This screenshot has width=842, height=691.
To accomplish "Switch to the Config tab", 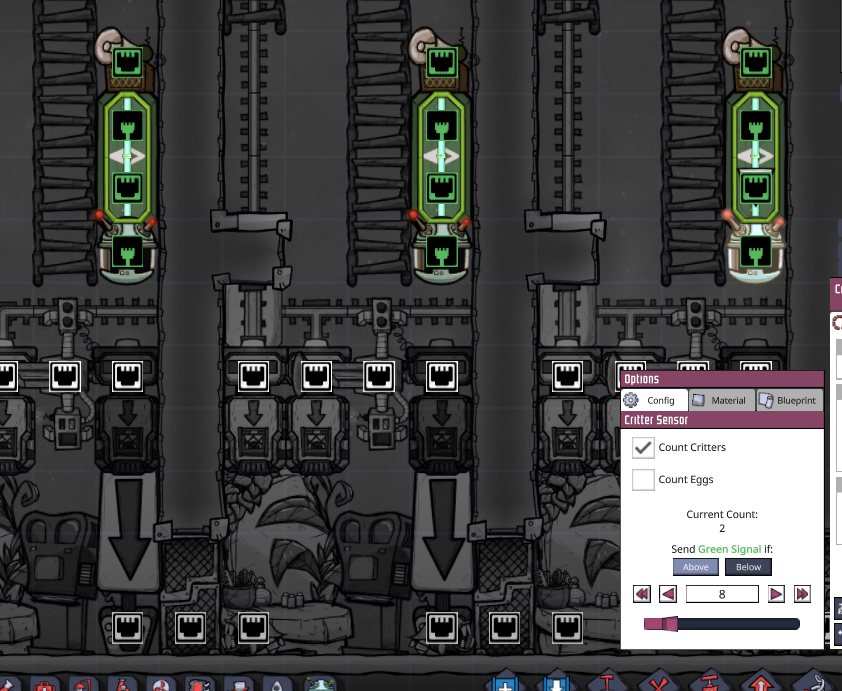I will pyautogui.click(x=654, y=401).
